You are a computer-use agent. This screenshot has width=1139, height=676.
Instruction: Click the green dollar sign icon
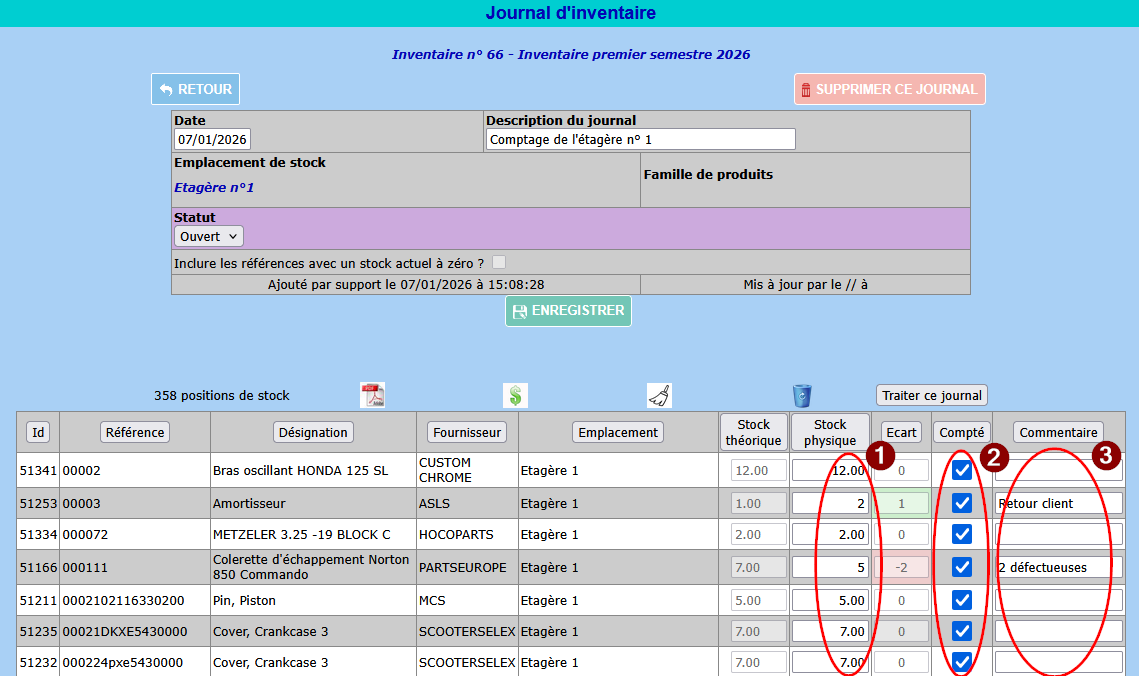[x=515, y=395]
